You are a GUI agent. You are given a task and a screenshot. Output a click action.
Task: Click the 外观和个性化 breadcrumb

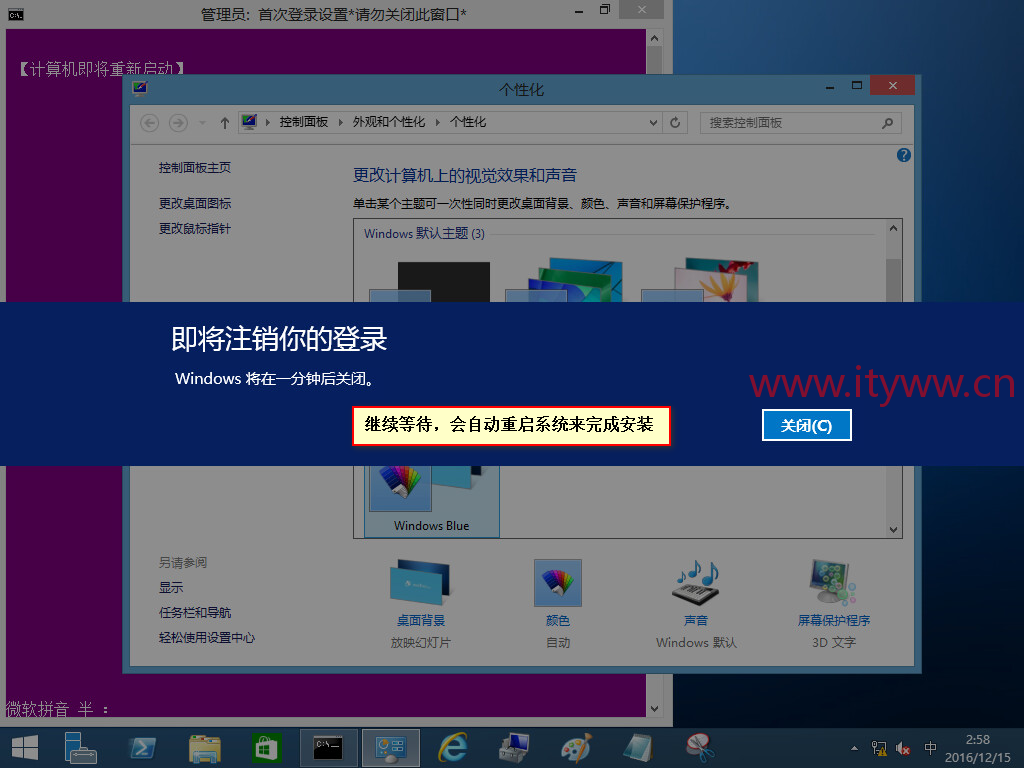pyautogui.click(x=389, y=122)
